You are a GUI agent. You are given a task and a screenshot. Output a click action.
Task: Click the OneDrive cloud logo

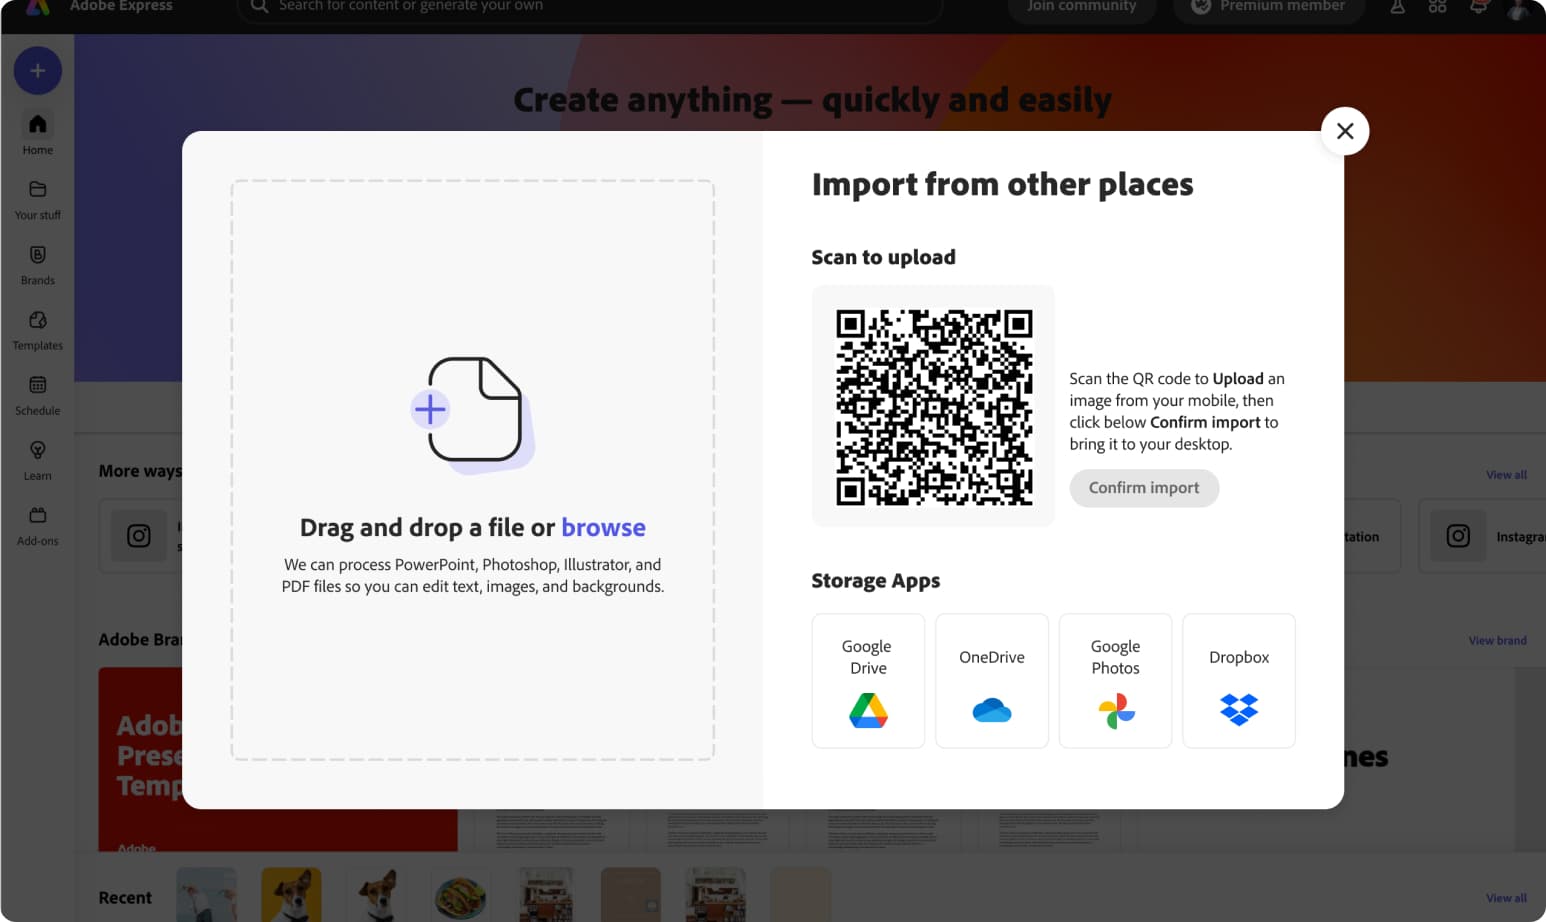click(992, 711)
